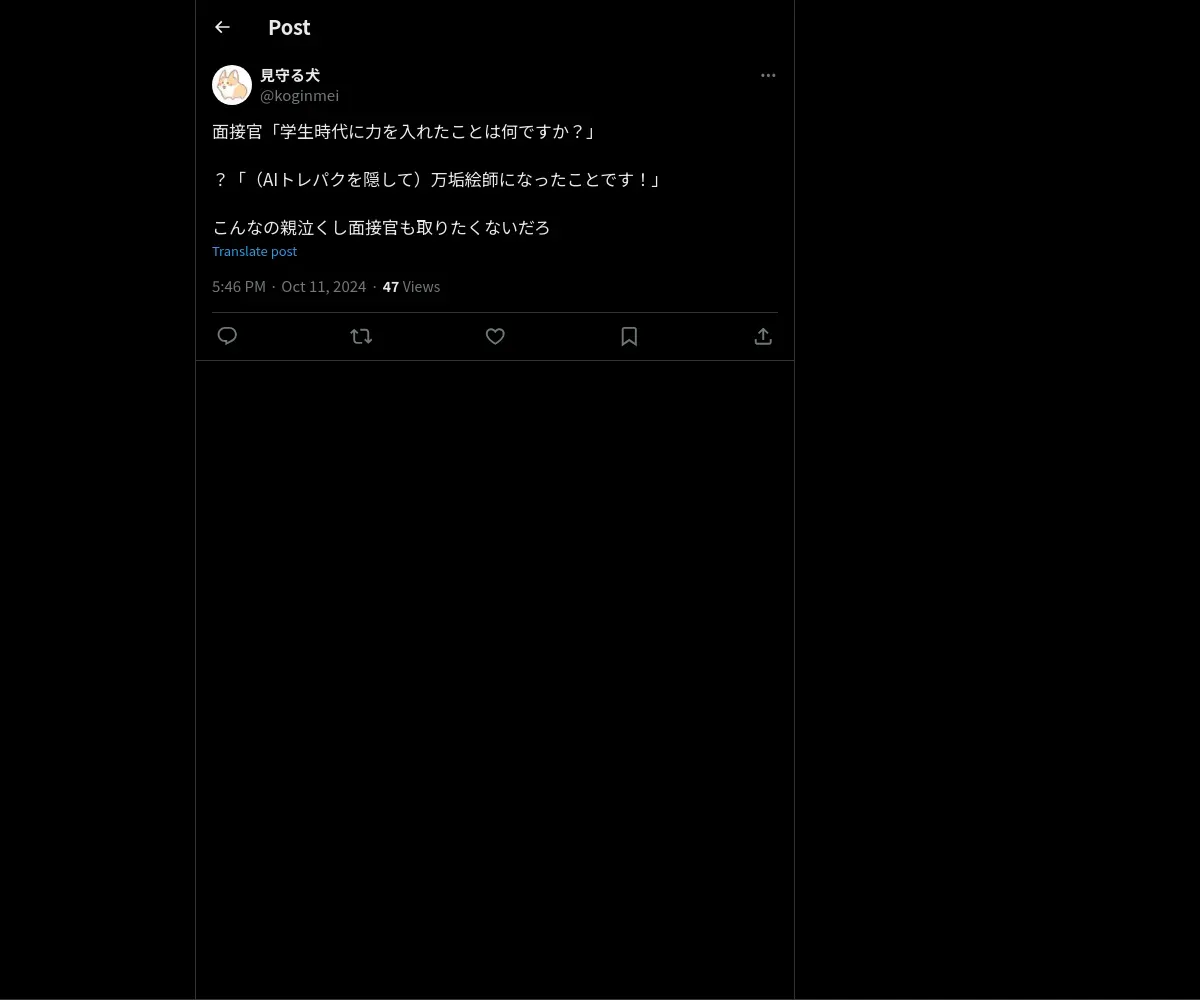Click the empty area below the post actions
1200x1000 pixels.
pos(495,680)
